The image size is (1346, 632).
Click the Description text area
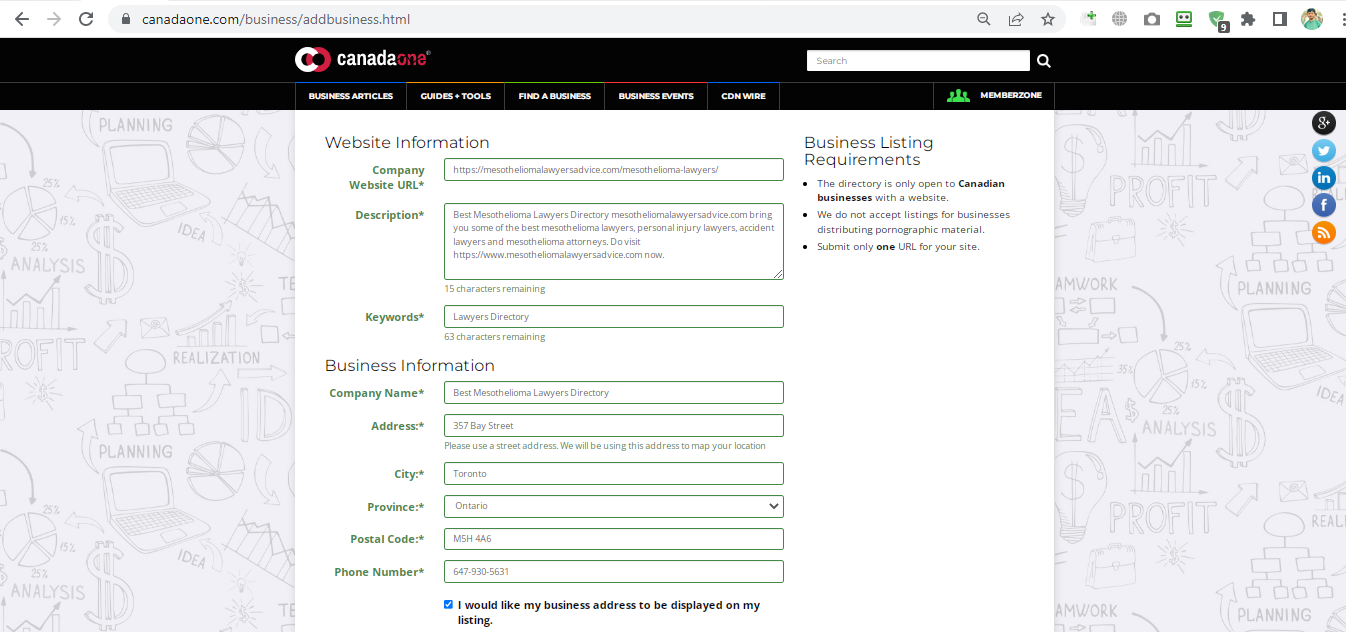[614, 241]
